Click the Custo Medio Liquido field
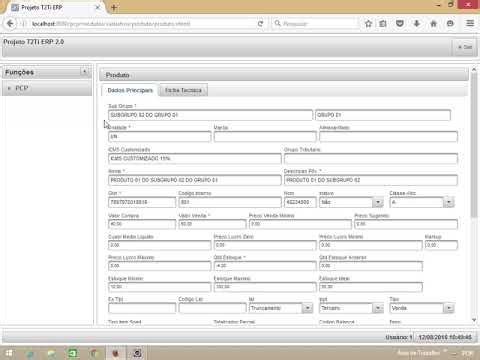Image resolution: width=480 pixels, height=360 pixels. (x=160, y=245)
